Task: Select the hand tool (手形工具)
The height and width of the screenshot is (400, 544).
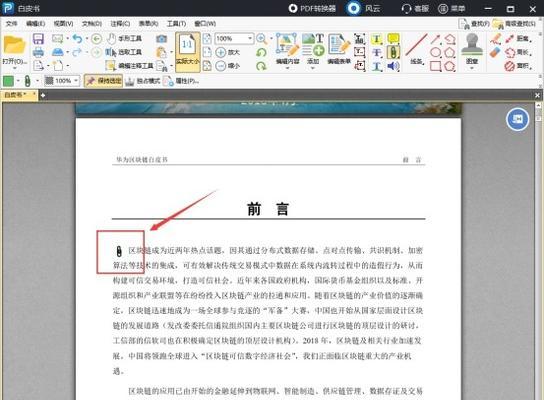Action: tap(124, 39)
